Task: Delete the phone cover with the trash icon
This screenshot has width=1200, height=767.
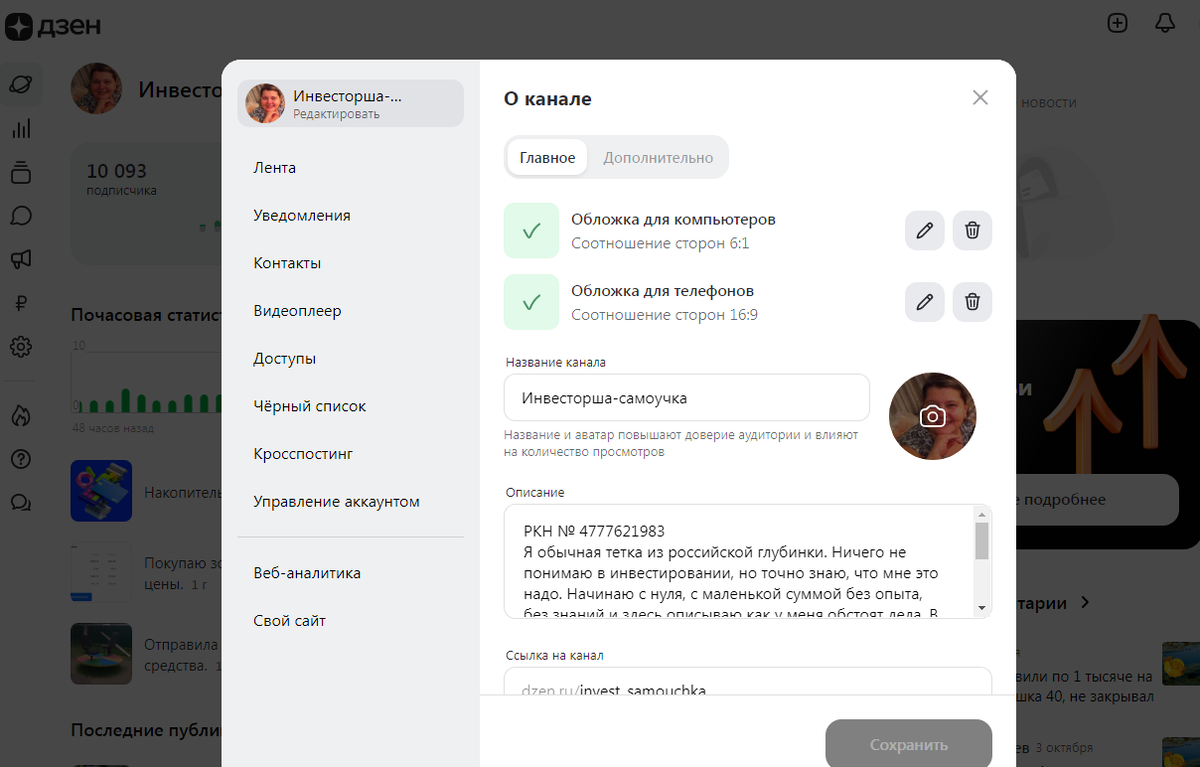Action: (x=972, y=301)
